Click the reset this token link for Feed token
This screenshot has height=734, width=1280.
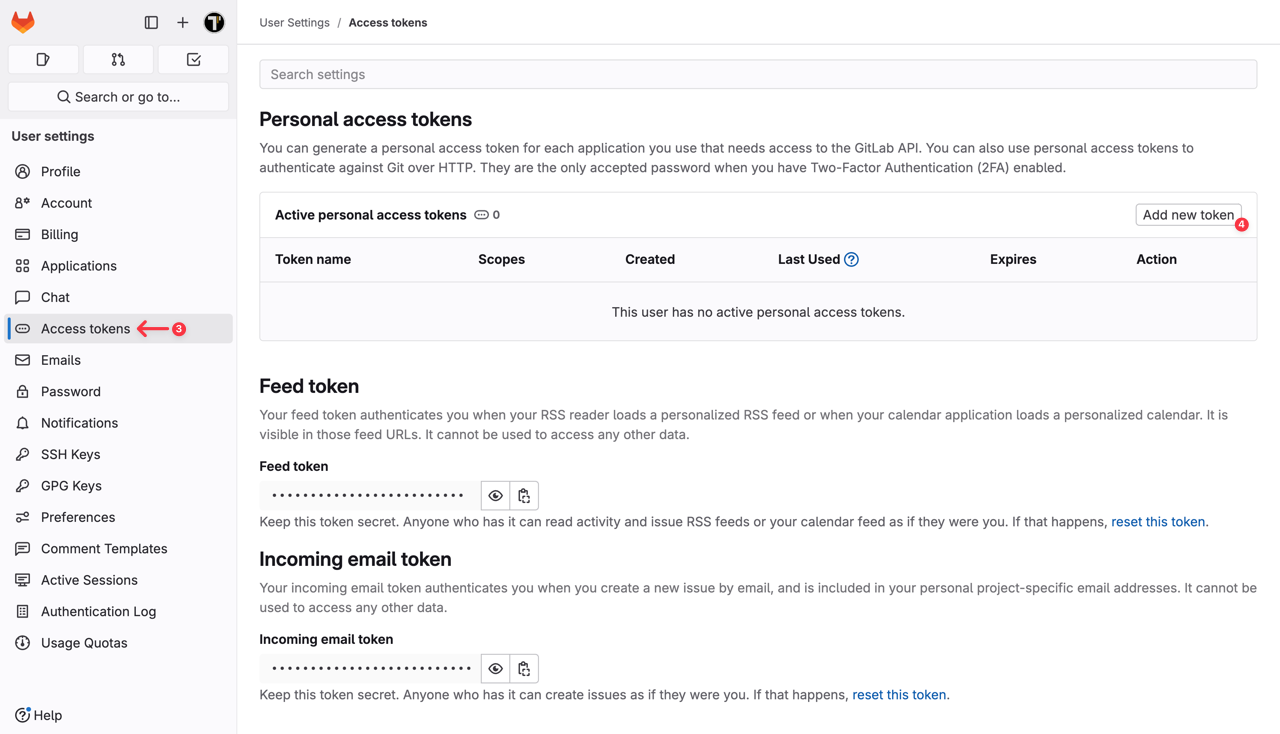click(1158, 521)
